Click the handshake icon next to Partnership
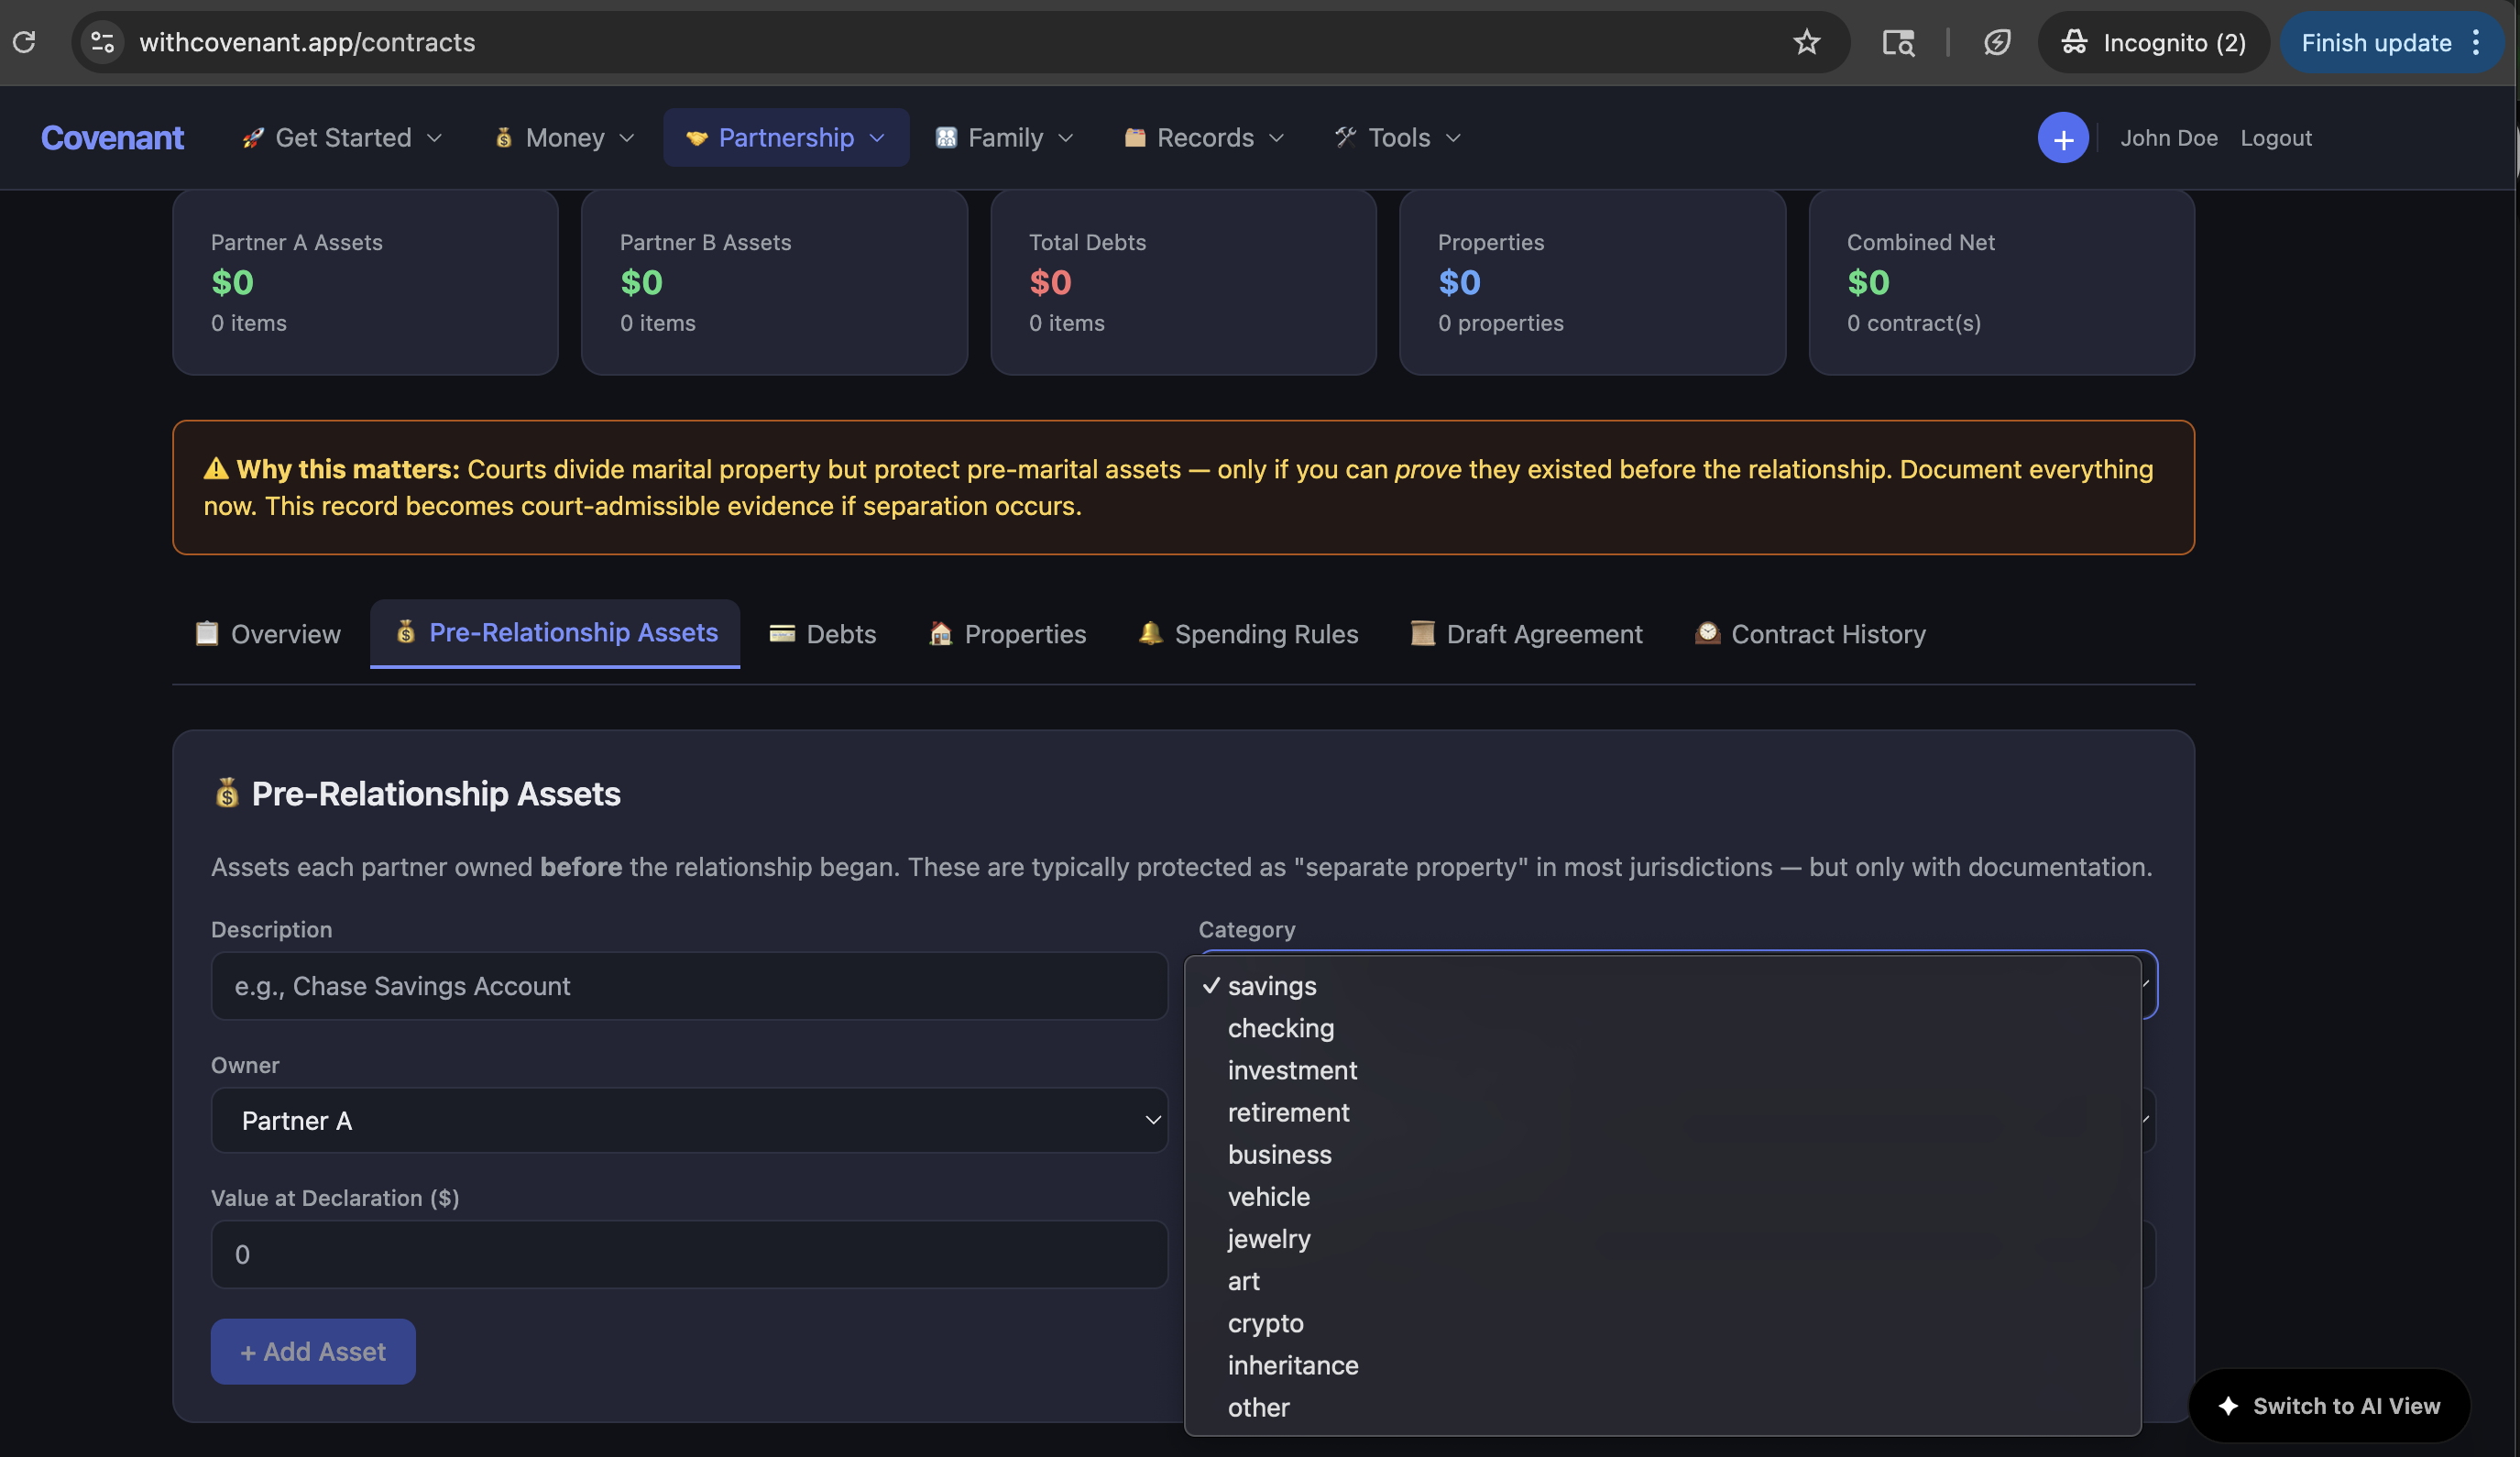 pyautogui.click(x=697, y=138)
